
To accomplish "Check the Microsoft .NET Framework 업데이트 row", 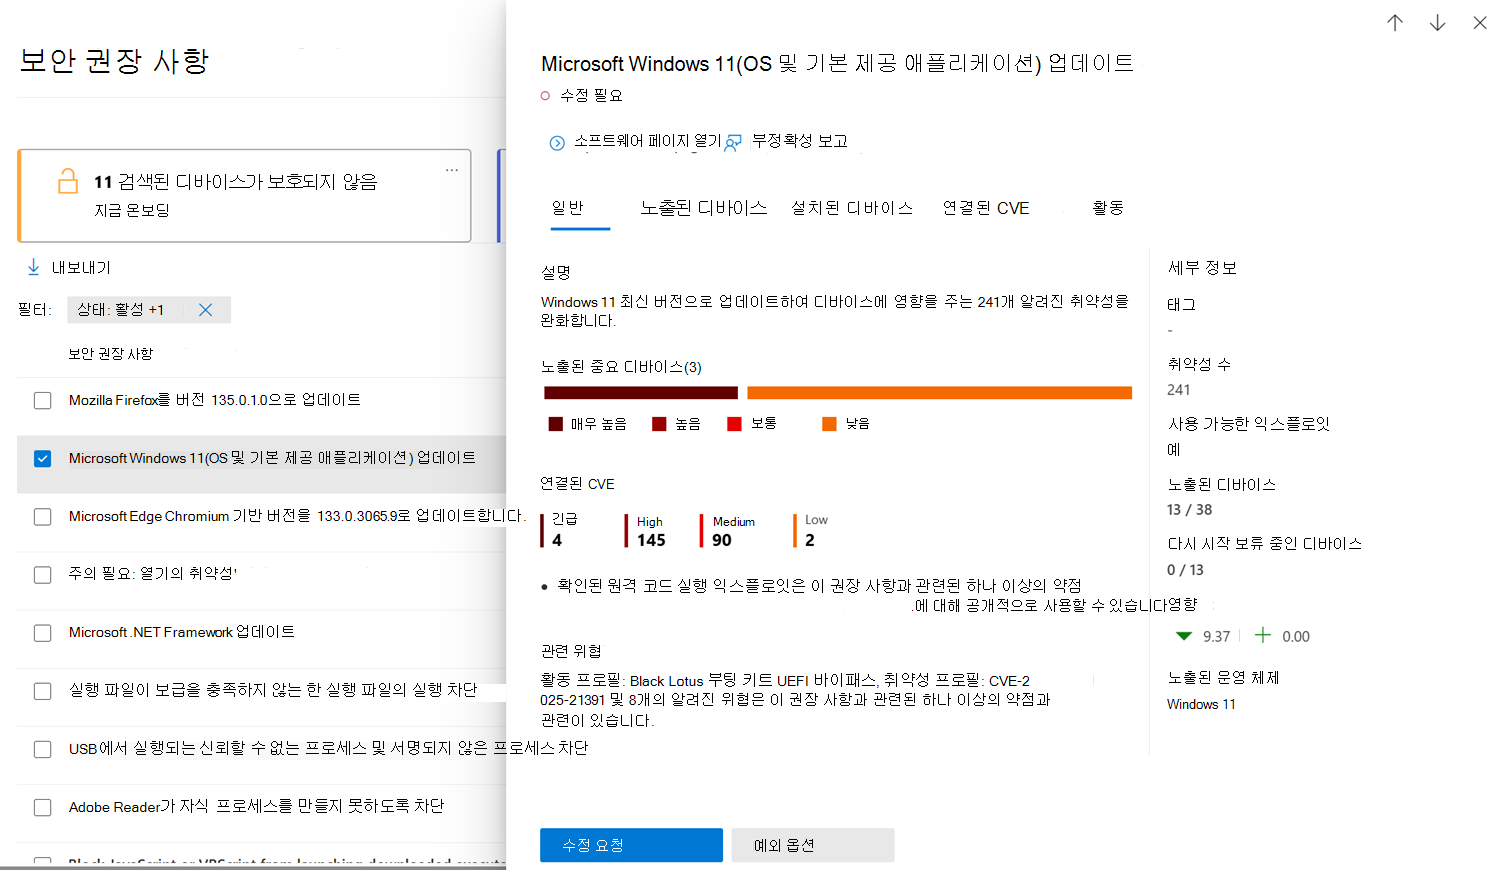I will click(42, 633).
